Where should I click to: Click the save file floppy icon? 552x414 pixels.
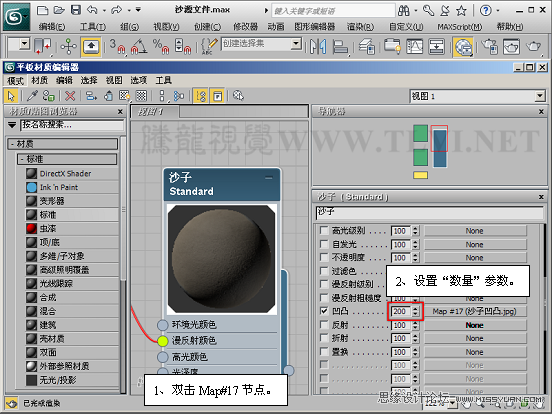(x=76, y=10)
